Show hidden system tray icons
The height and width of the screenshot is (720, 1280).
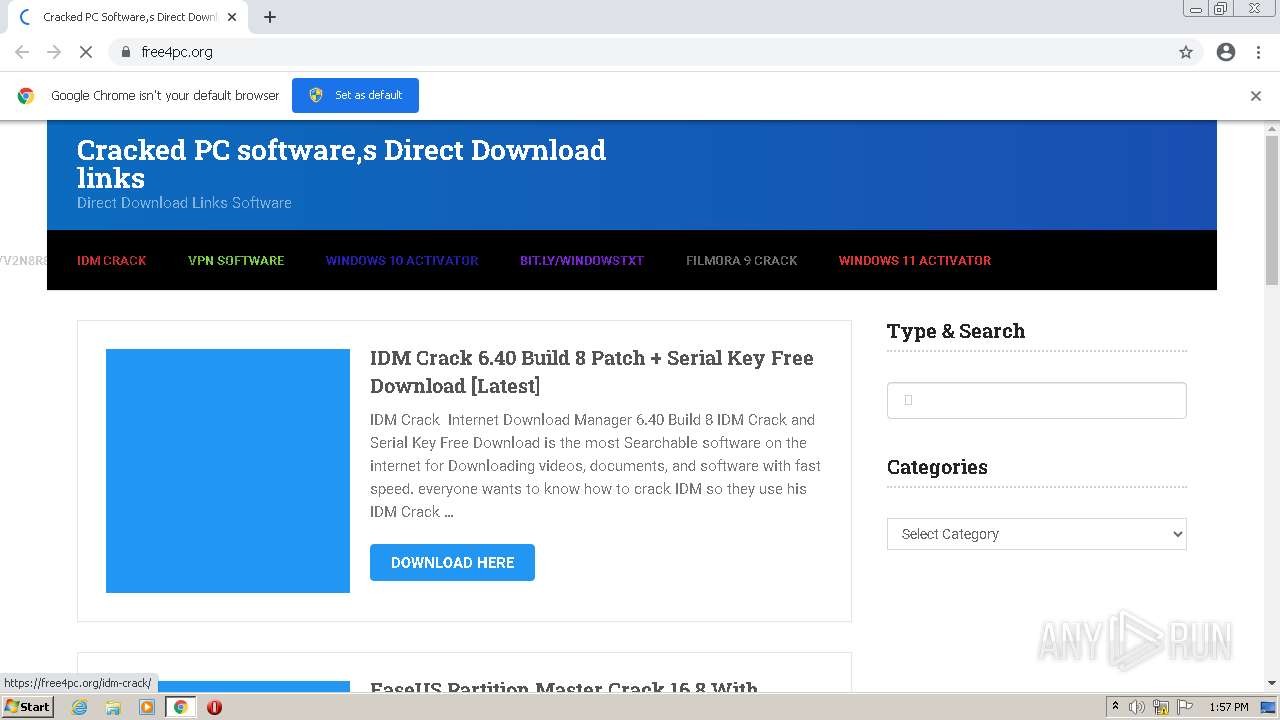[x=1115, y=706]
